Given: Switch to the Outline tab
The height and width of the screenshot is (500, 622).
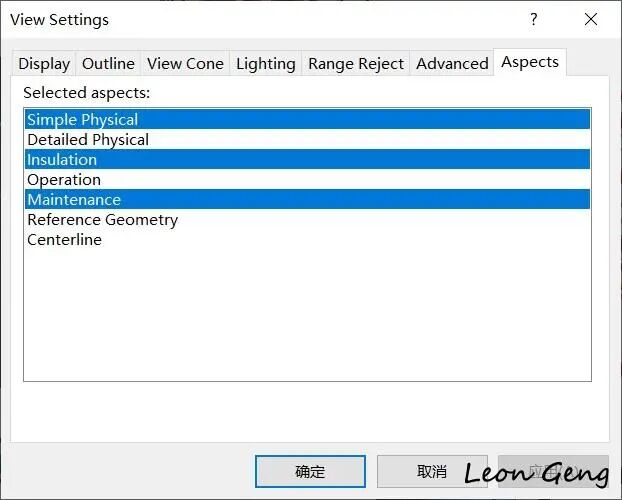Looking at the screenshot, I should [x=108, y=63].
